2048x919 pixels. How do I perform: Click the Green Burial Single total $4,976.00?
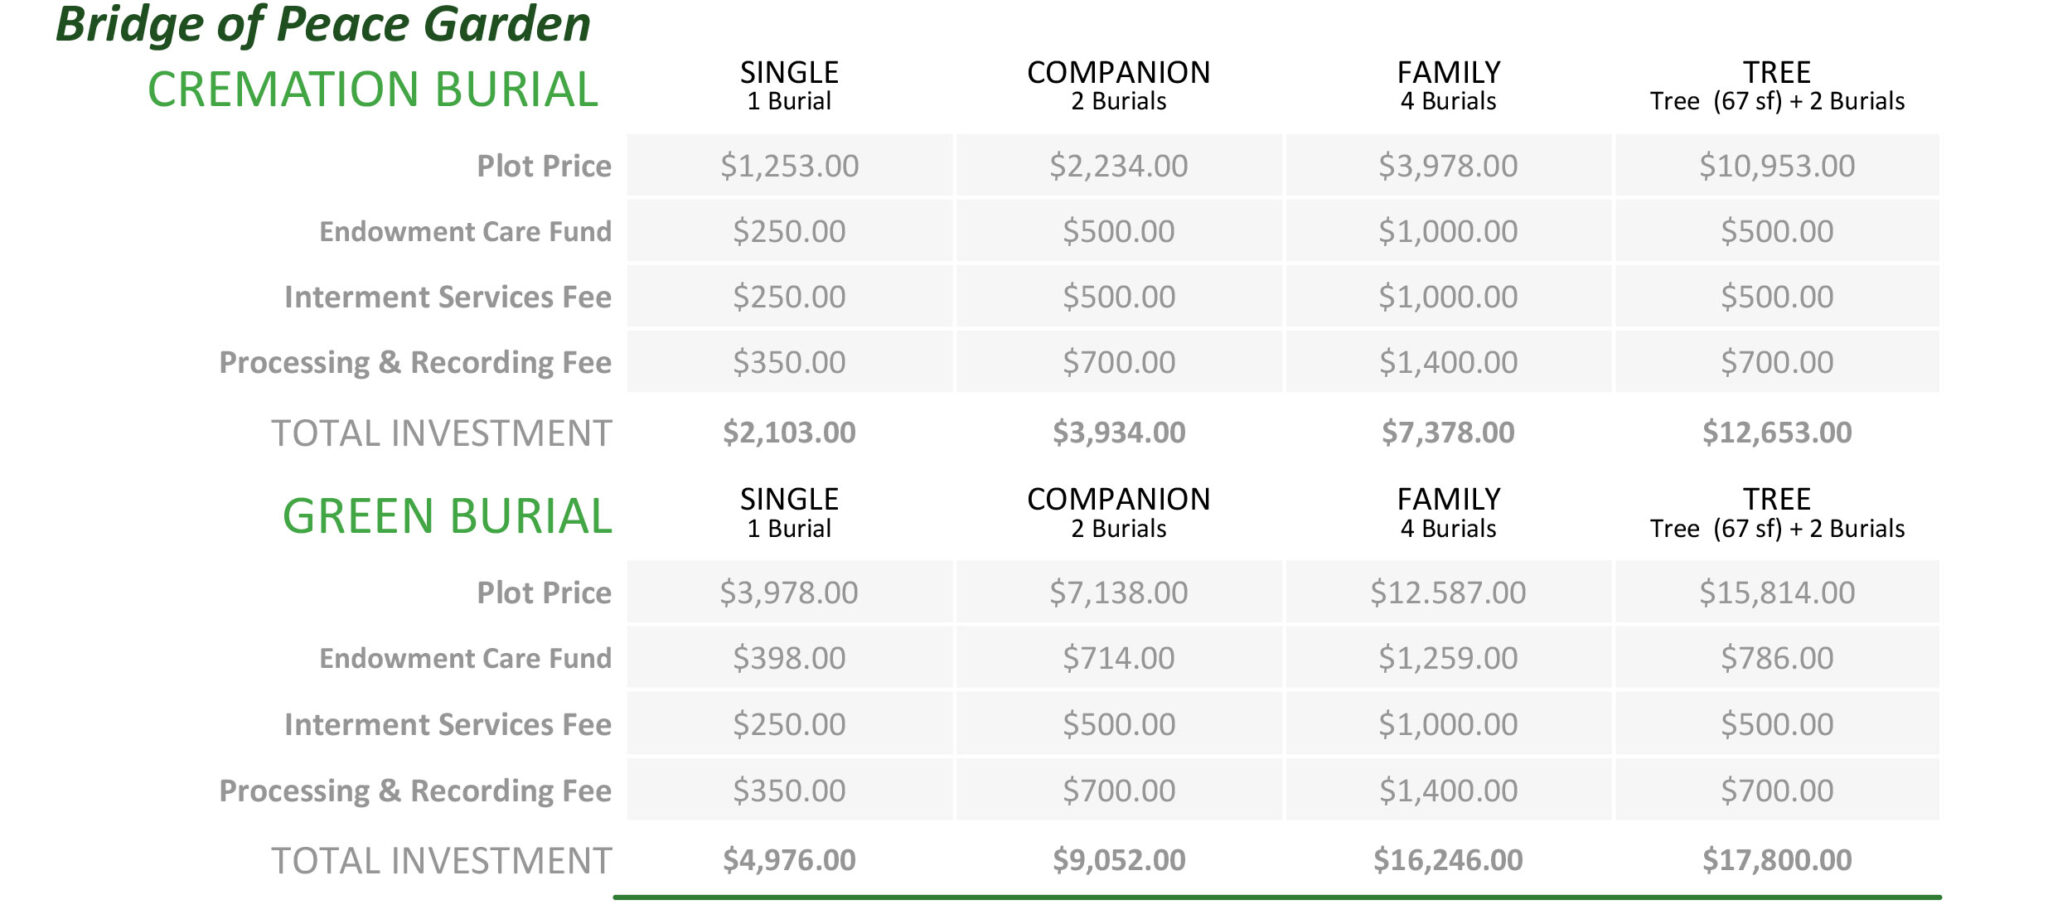789,860
